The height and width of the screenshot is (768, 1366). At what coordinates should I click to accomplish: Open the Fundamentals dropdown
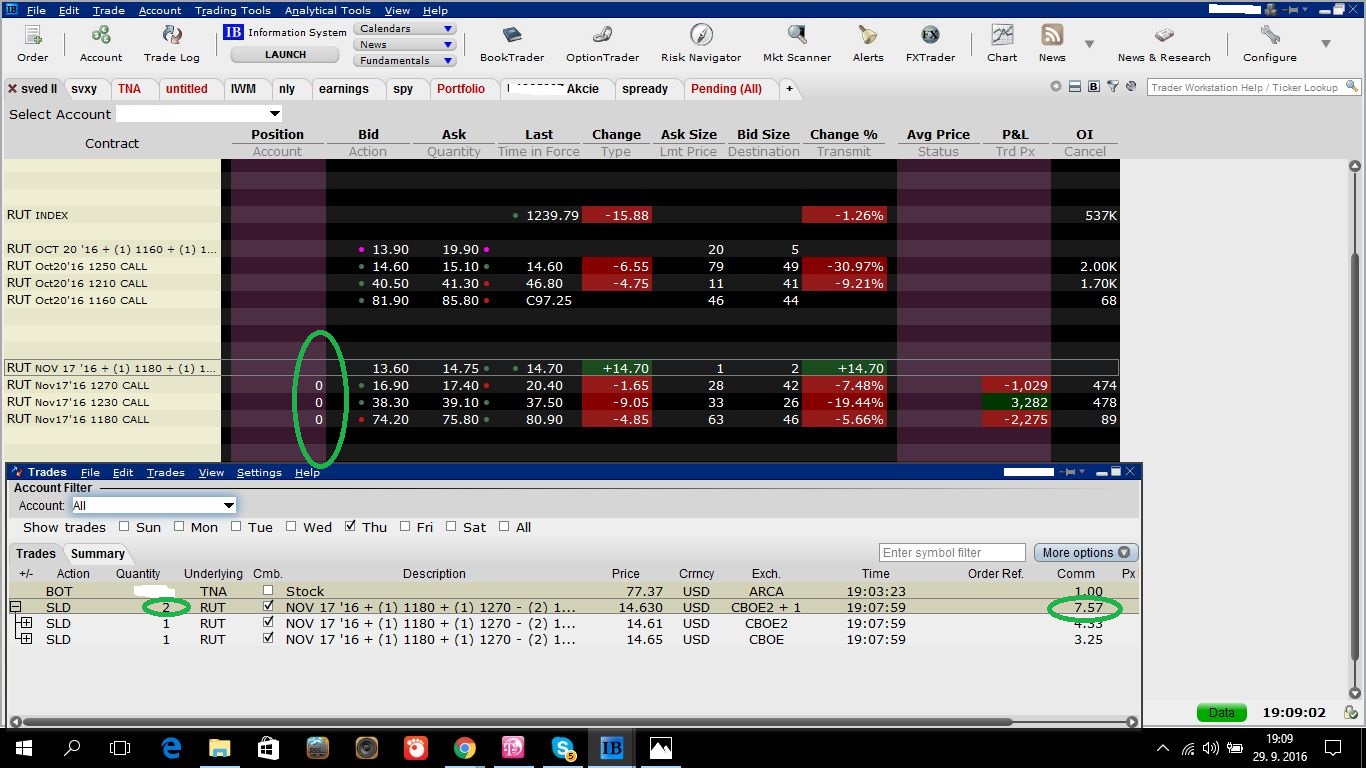click(x=405, y=61)
